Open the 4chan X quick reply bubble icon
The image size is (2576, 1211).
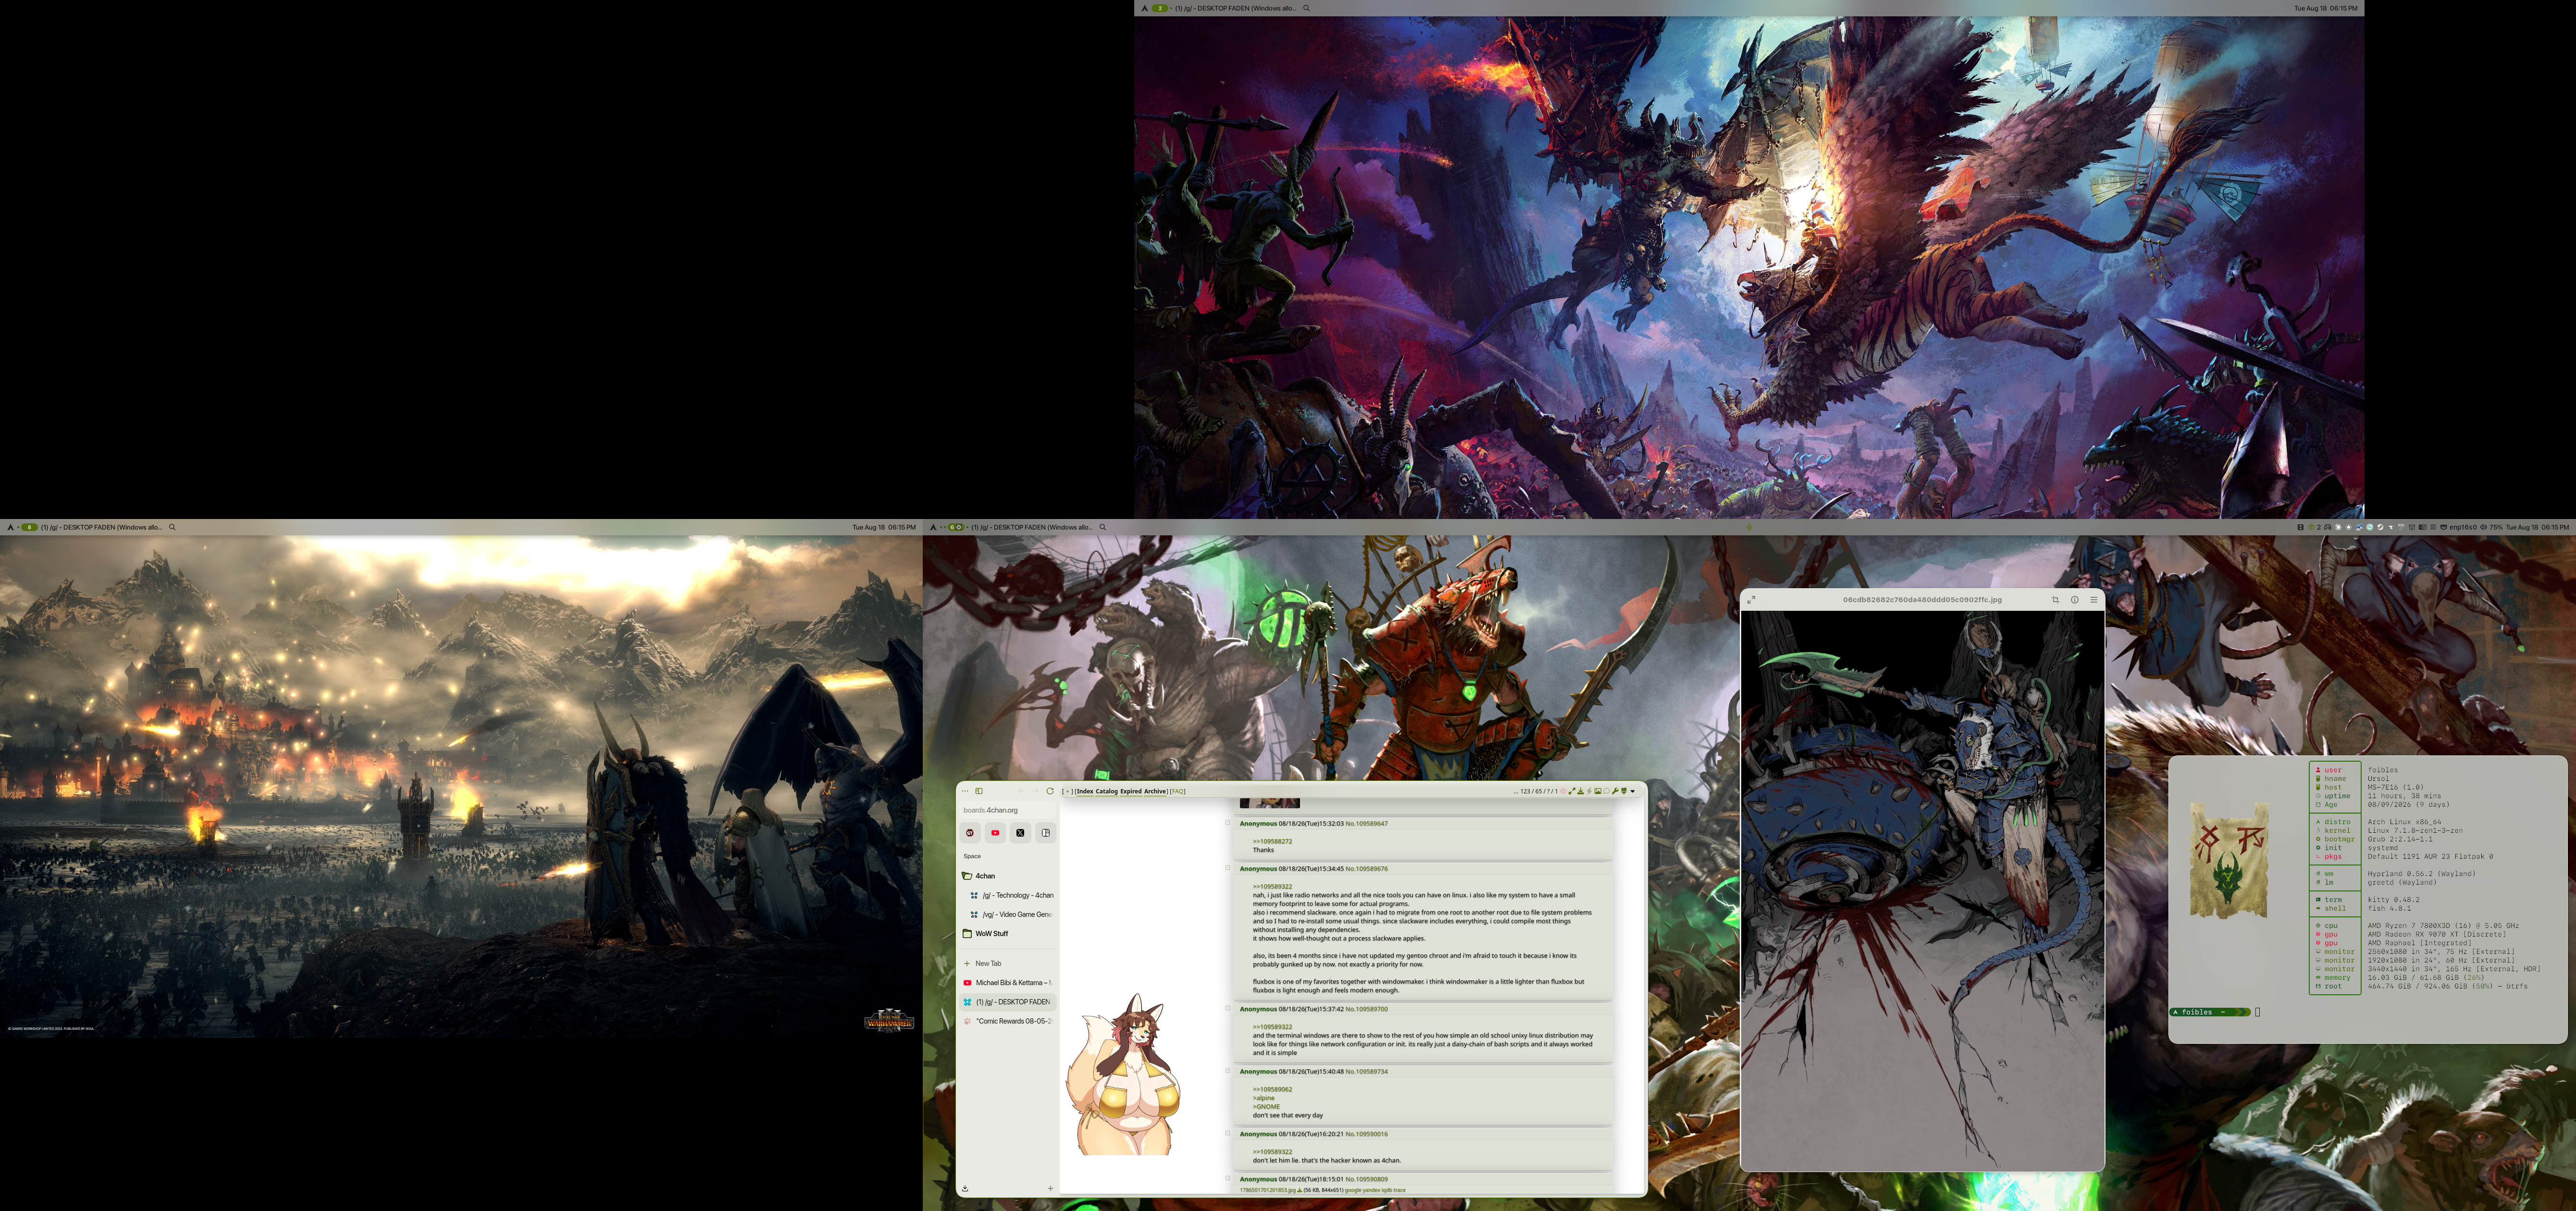point(1606,791)
